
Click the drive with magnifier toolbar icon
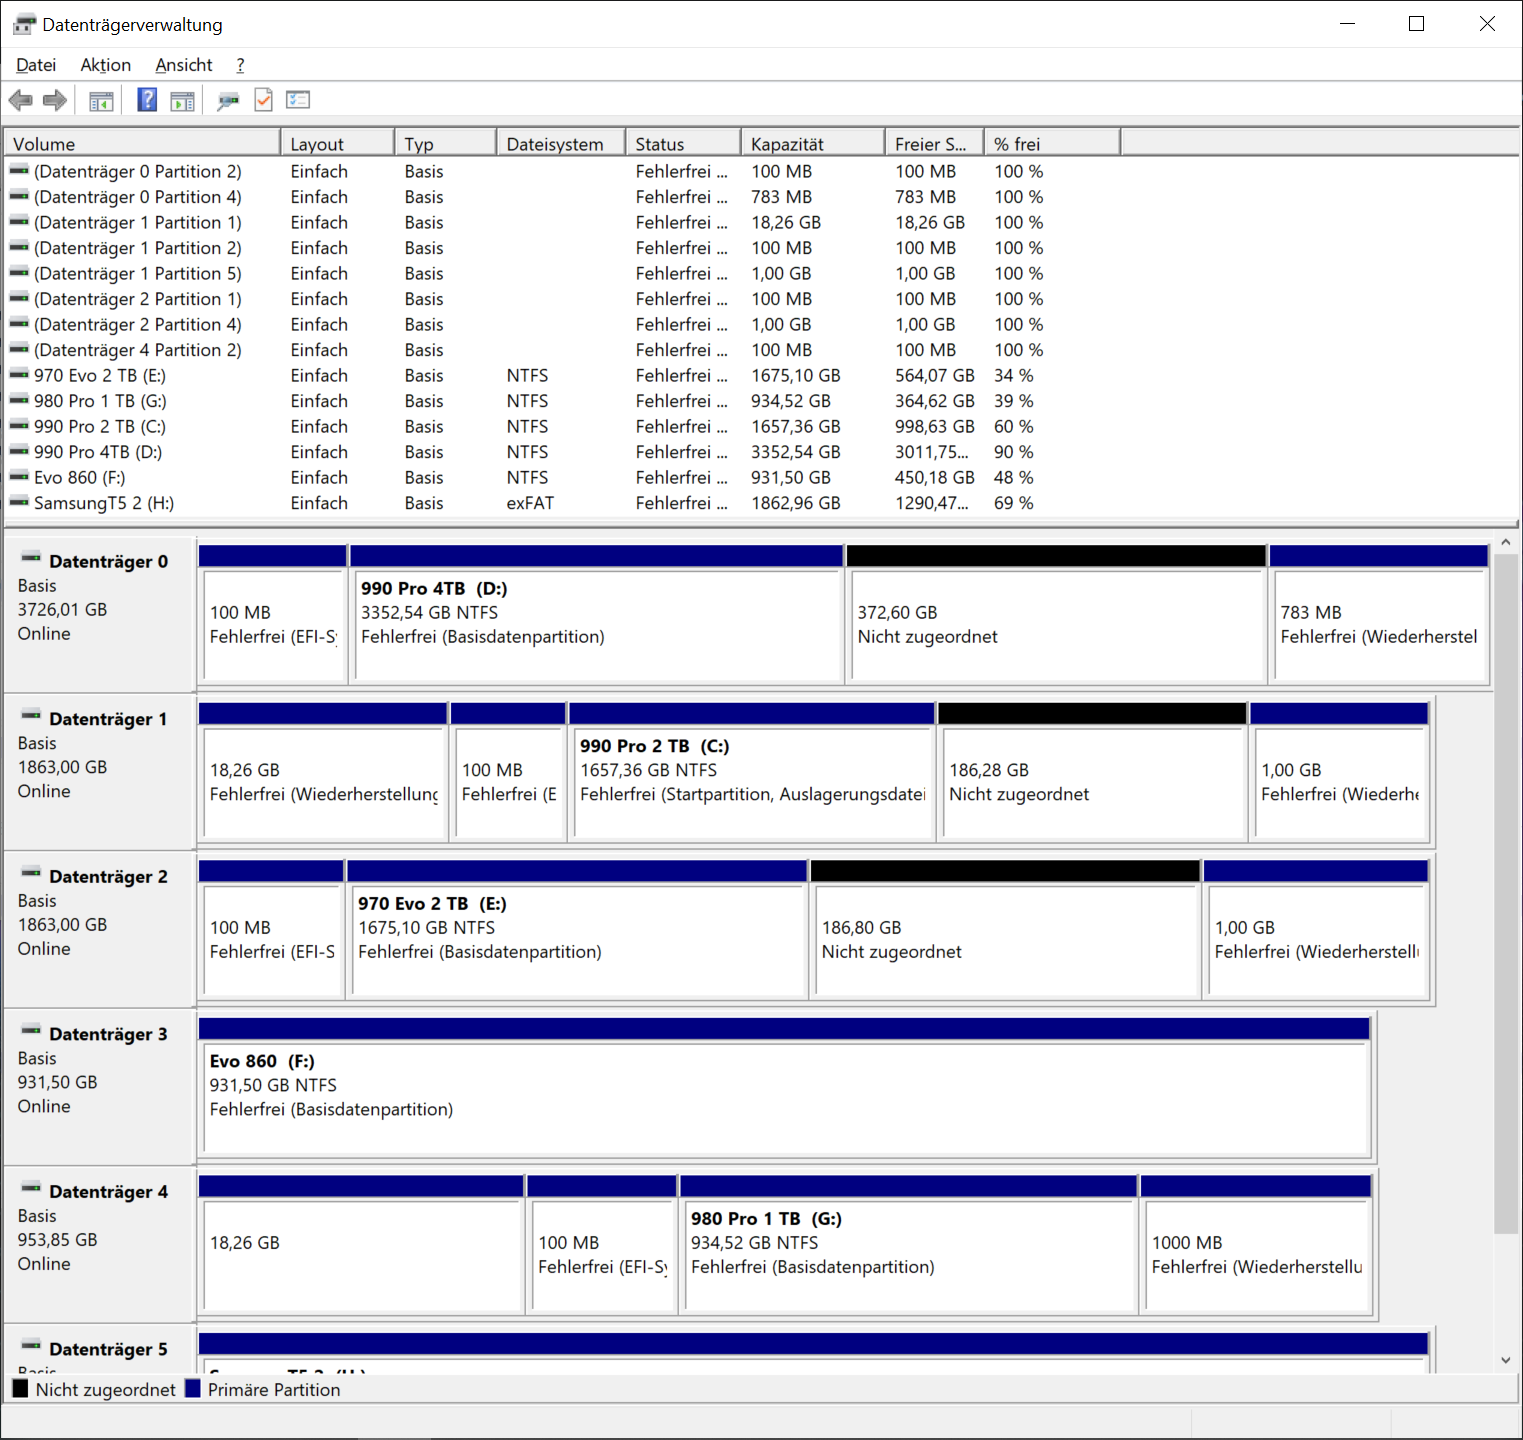(228, 100)
